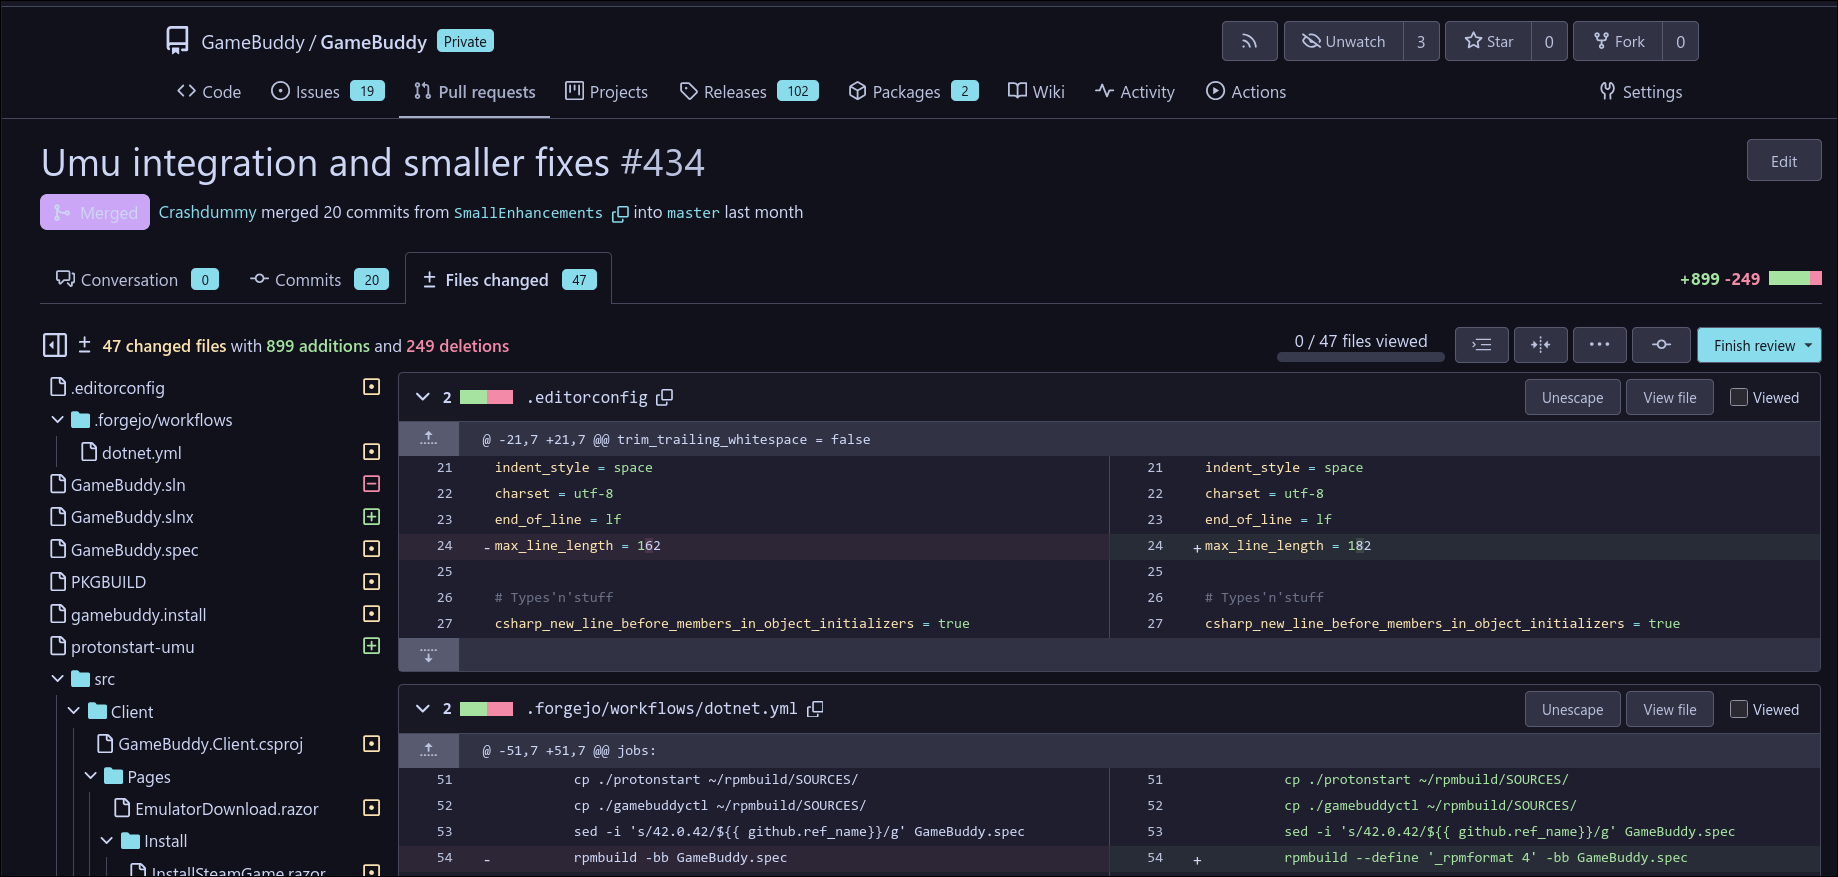The width and height of the screenshot is (1838, 877).
Task: Open repository Settings
Action: pos(1641,92)
